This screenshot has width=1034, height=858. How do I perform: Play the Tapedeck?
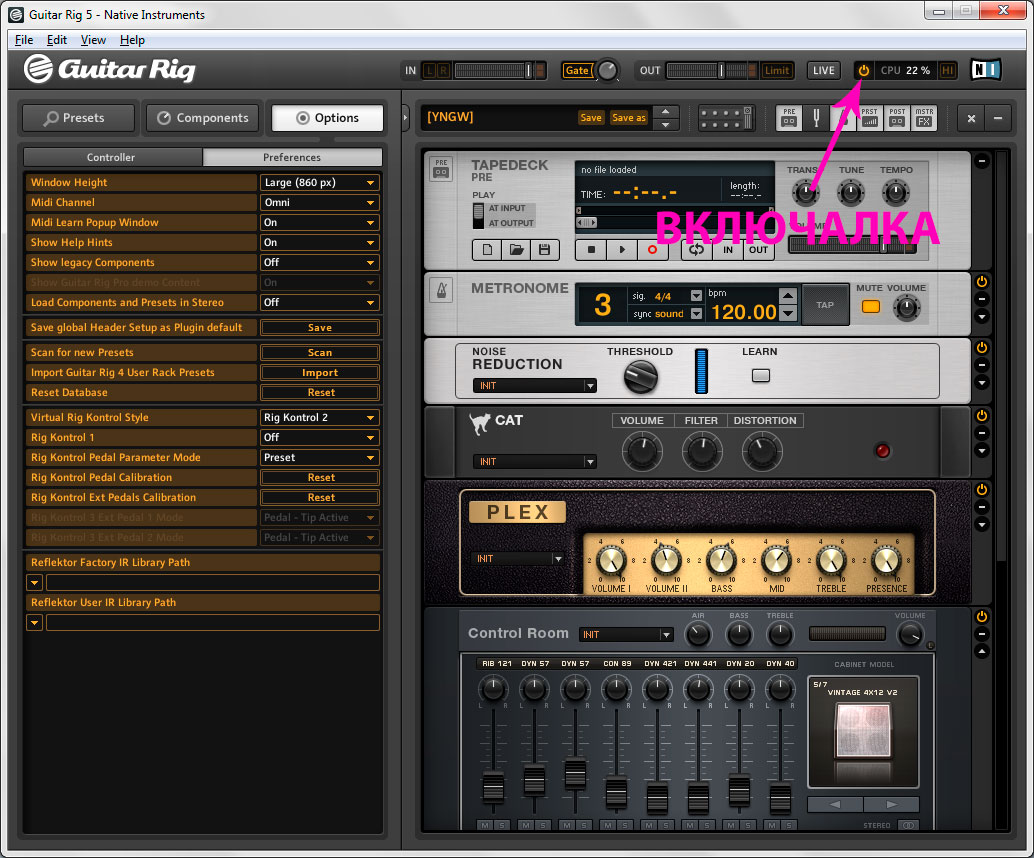tap(622, 250)
